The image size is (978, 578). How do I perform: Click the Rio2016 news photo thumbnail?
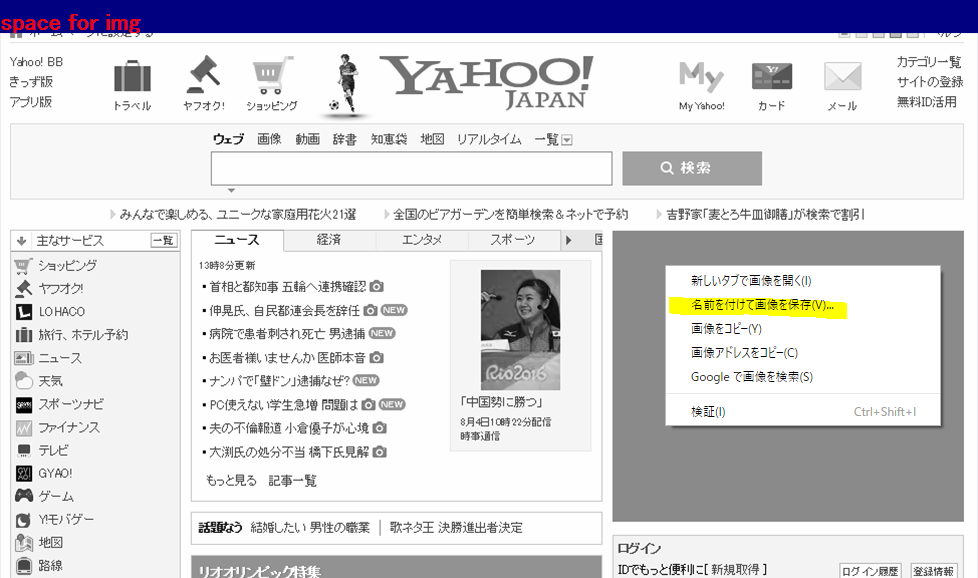(x=520, y=330)
